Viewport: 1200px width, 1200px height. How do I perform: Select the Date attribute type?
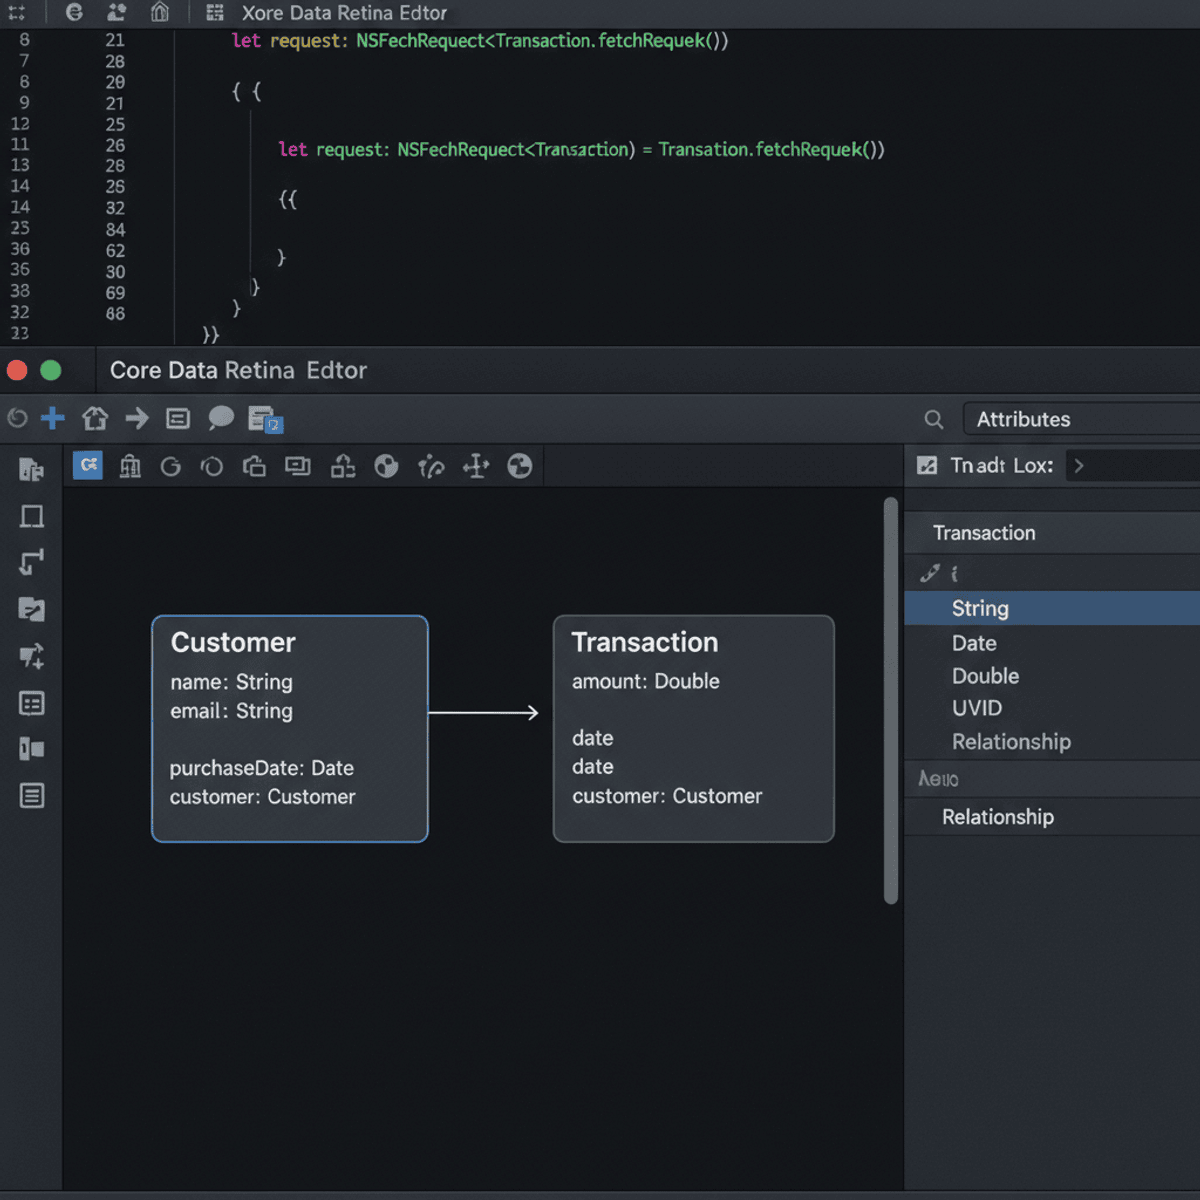973,643
